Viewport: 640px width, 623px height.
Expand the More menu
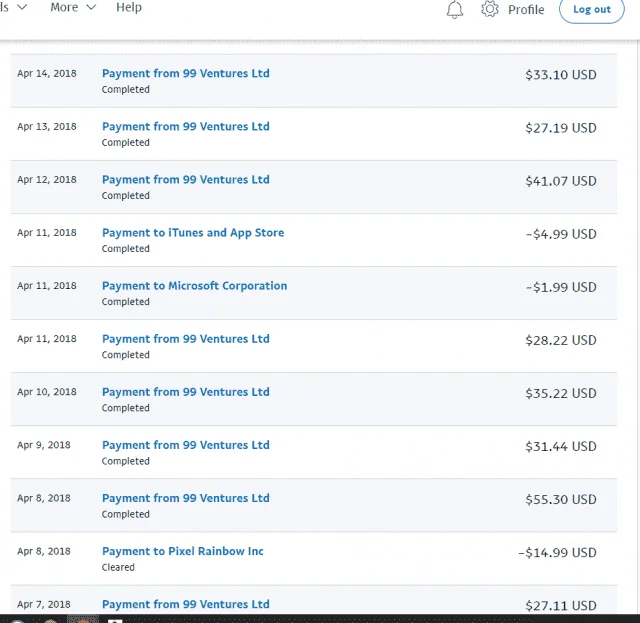(73, 7)
